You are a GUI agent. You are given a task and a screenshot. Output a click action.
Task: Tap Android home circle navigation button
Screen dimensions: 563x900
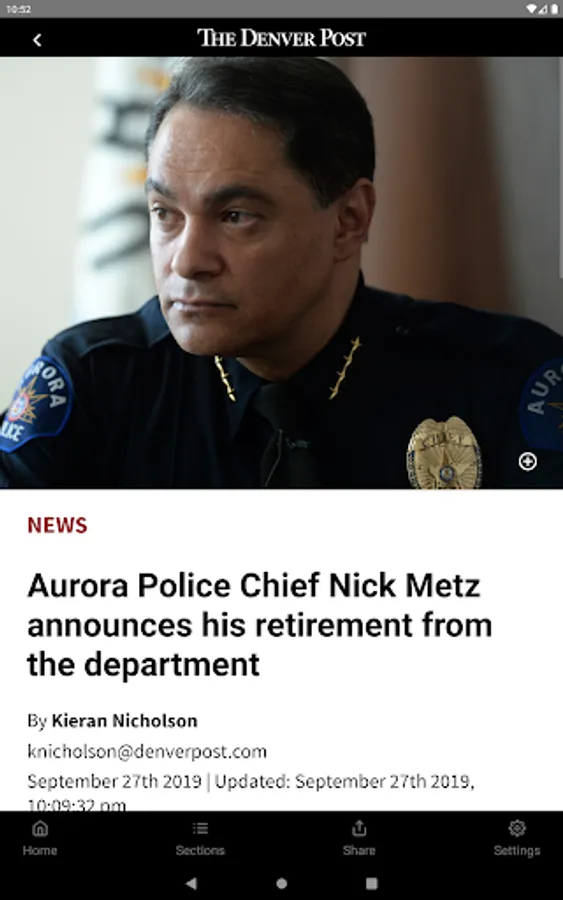tap(281, 883)
